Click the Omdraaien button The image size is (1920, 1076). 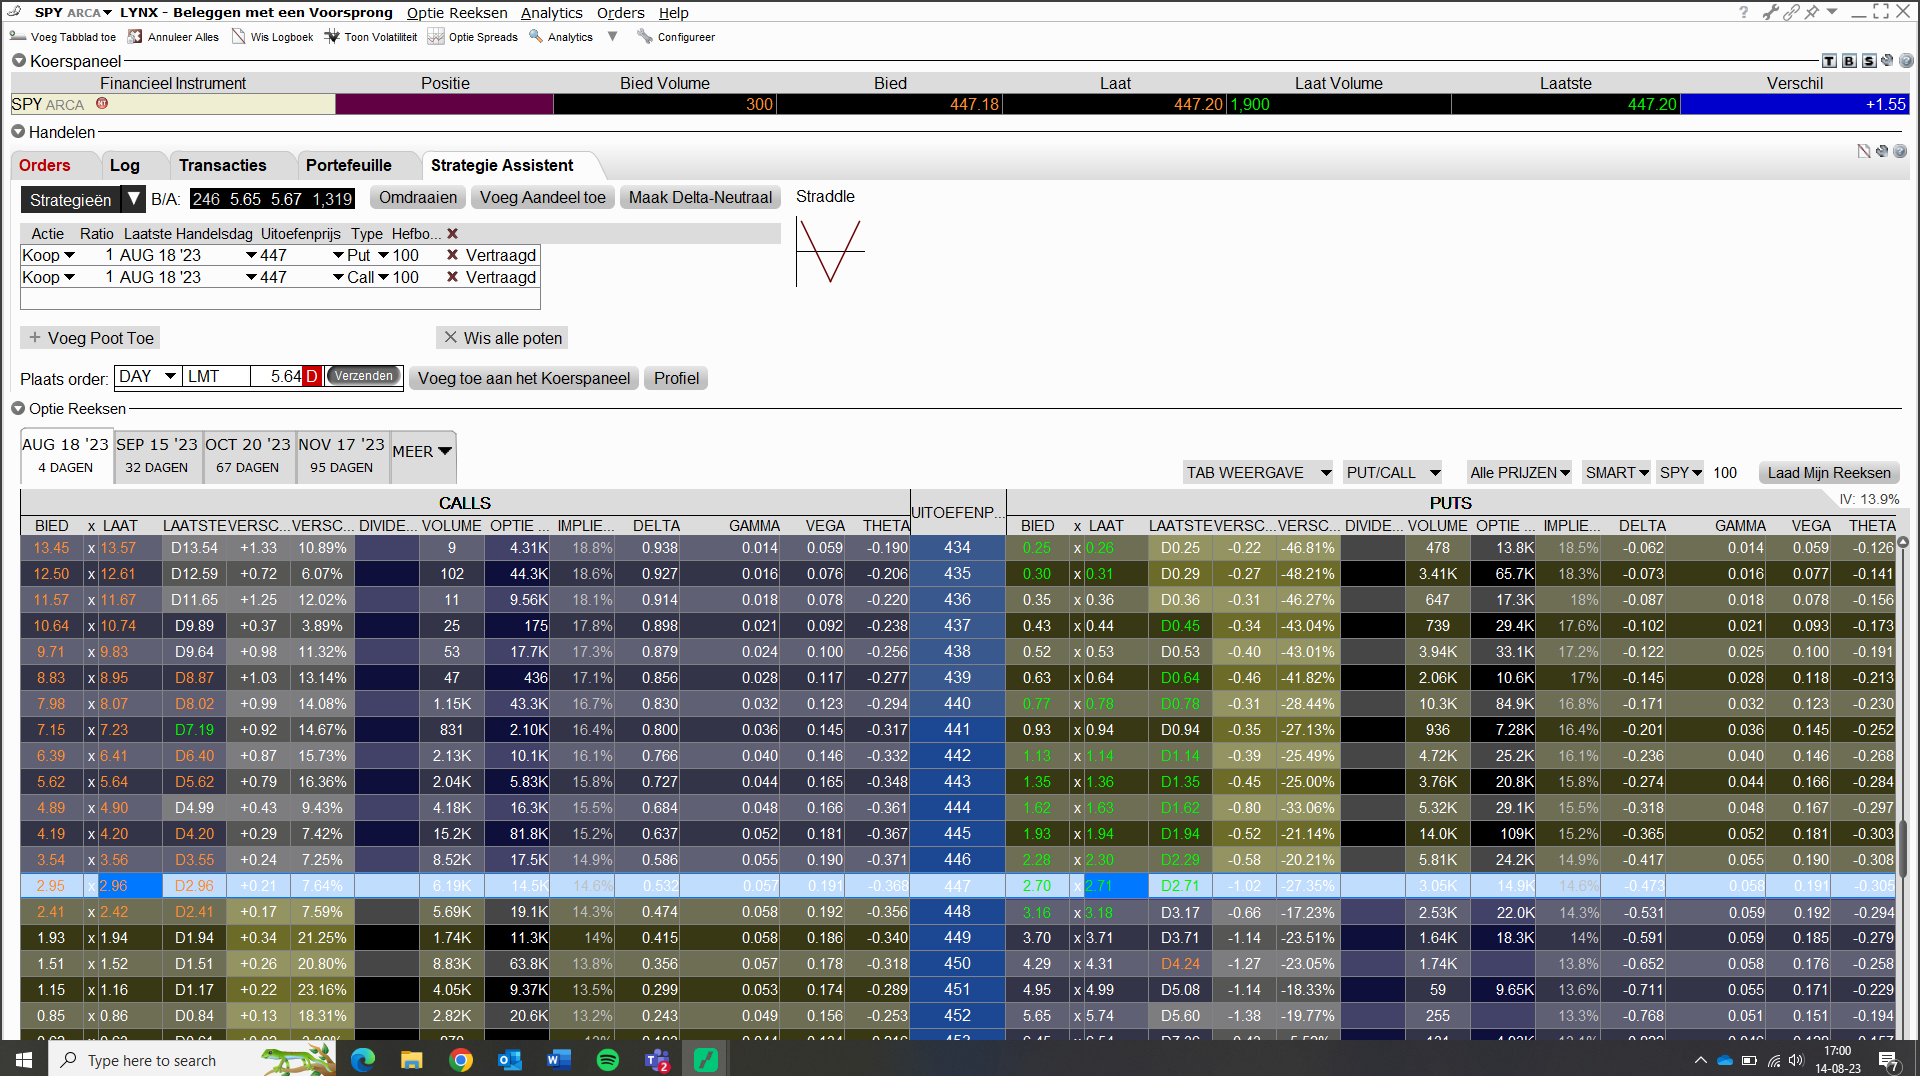(418, 197)
